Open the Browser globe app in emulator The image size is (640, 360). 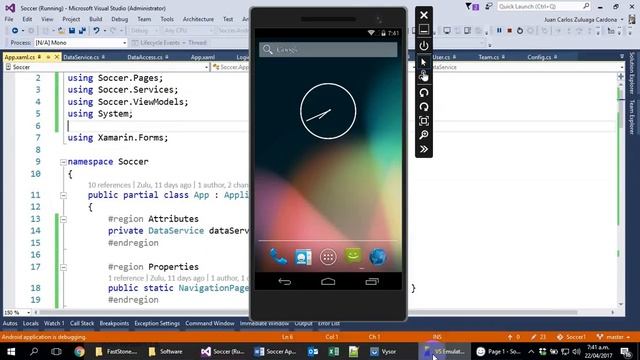tap(378, 257)
